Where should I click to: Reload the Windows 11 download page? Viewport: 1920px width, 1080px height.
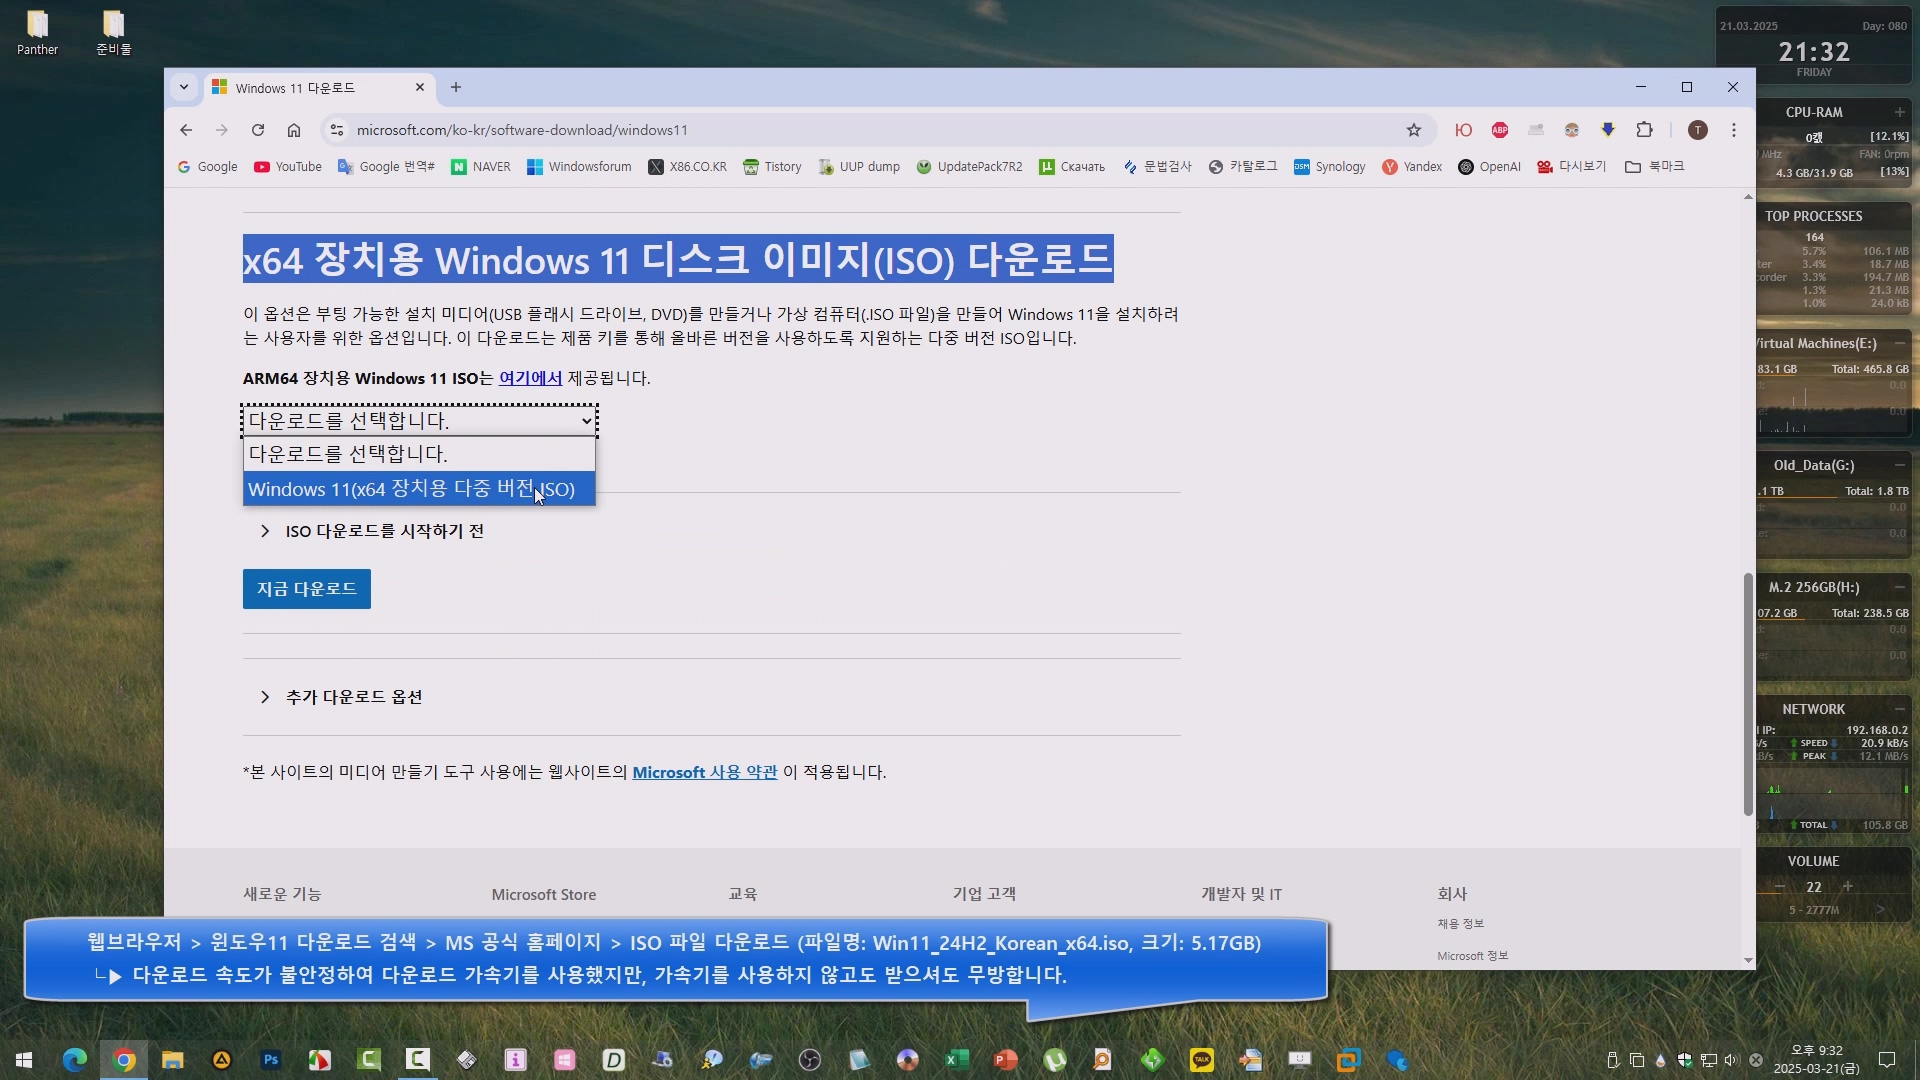[x=258, y=130]
